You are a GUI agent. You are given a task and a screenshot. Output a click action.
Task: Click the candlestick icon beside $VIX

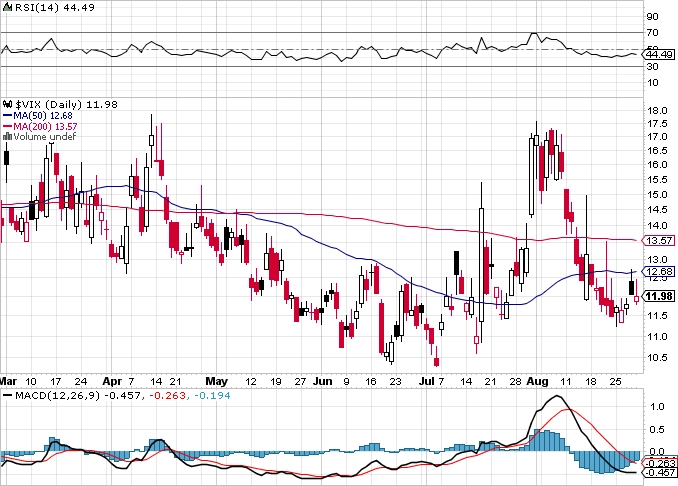click(8, 104)
